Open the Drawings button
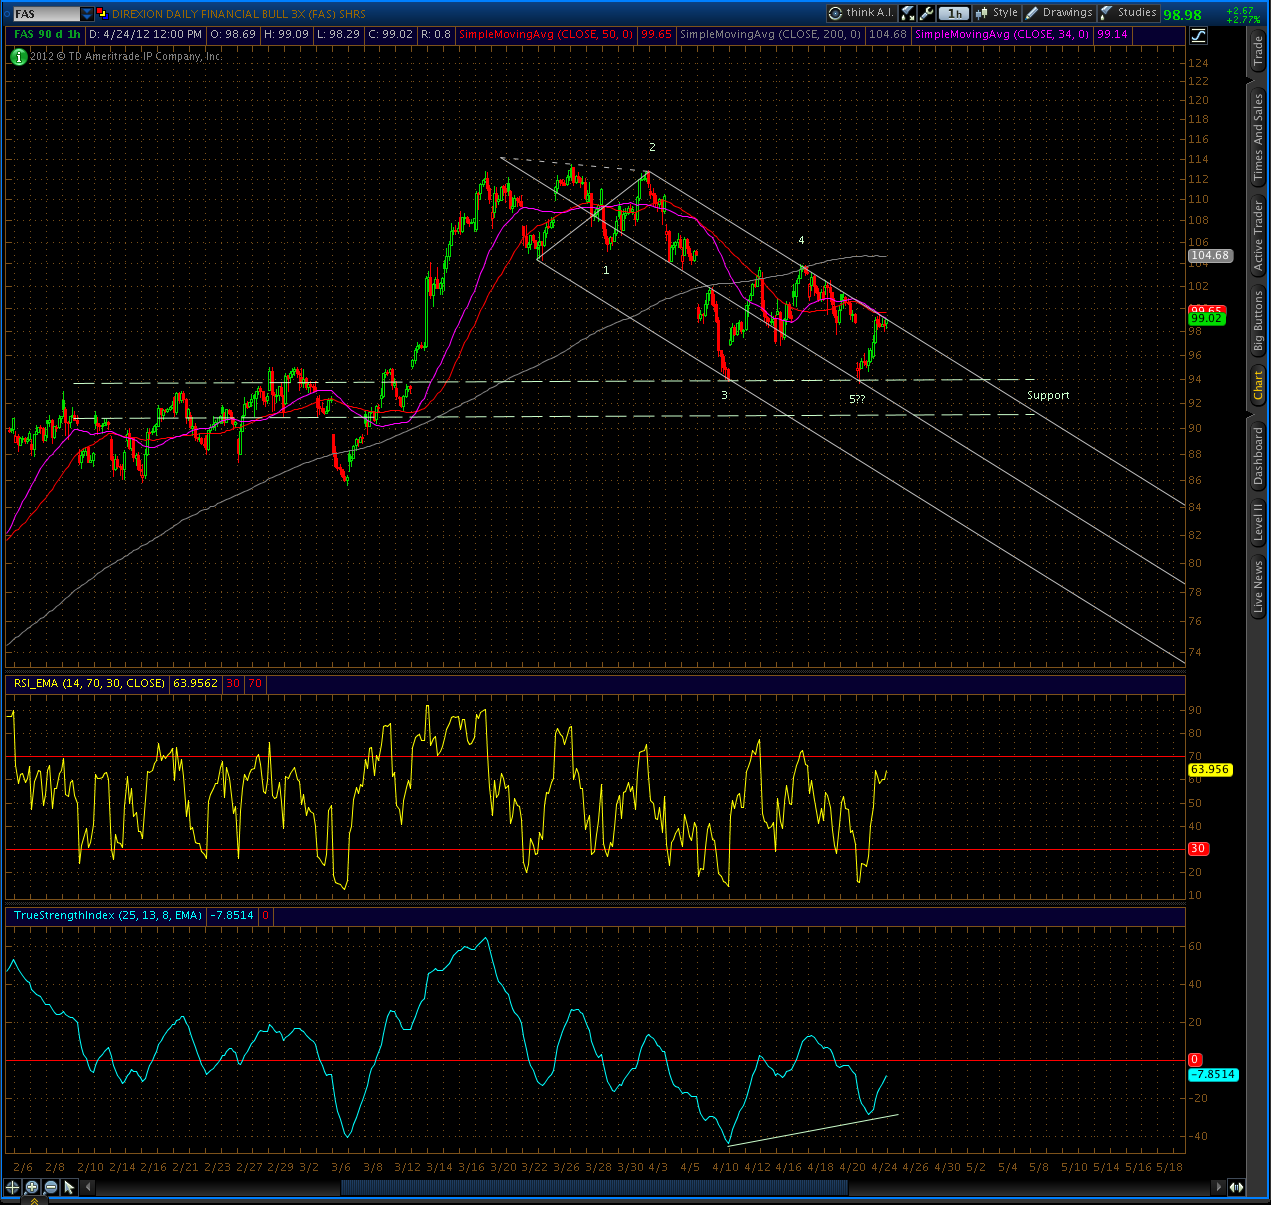The width and height of the screenshot is (1271, 1205). point(1059,13)
